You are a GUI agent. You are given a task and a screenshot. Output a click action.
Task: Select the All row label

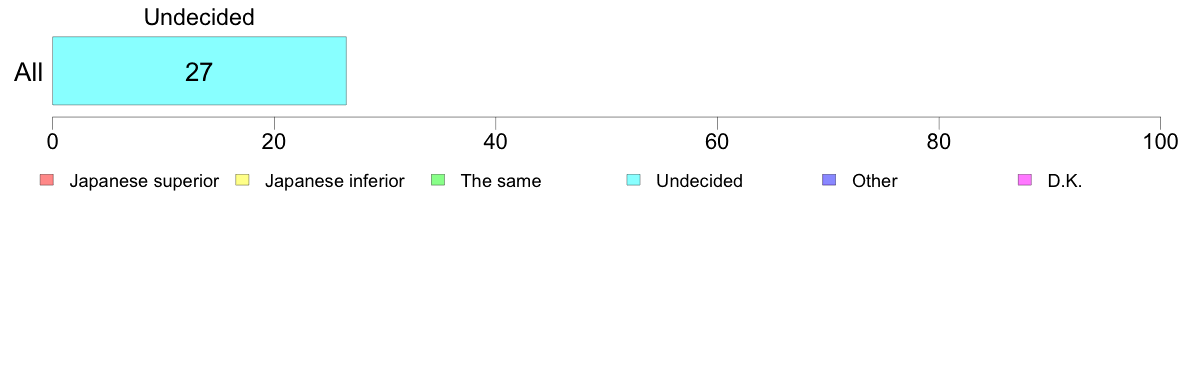tap(29, 73)
